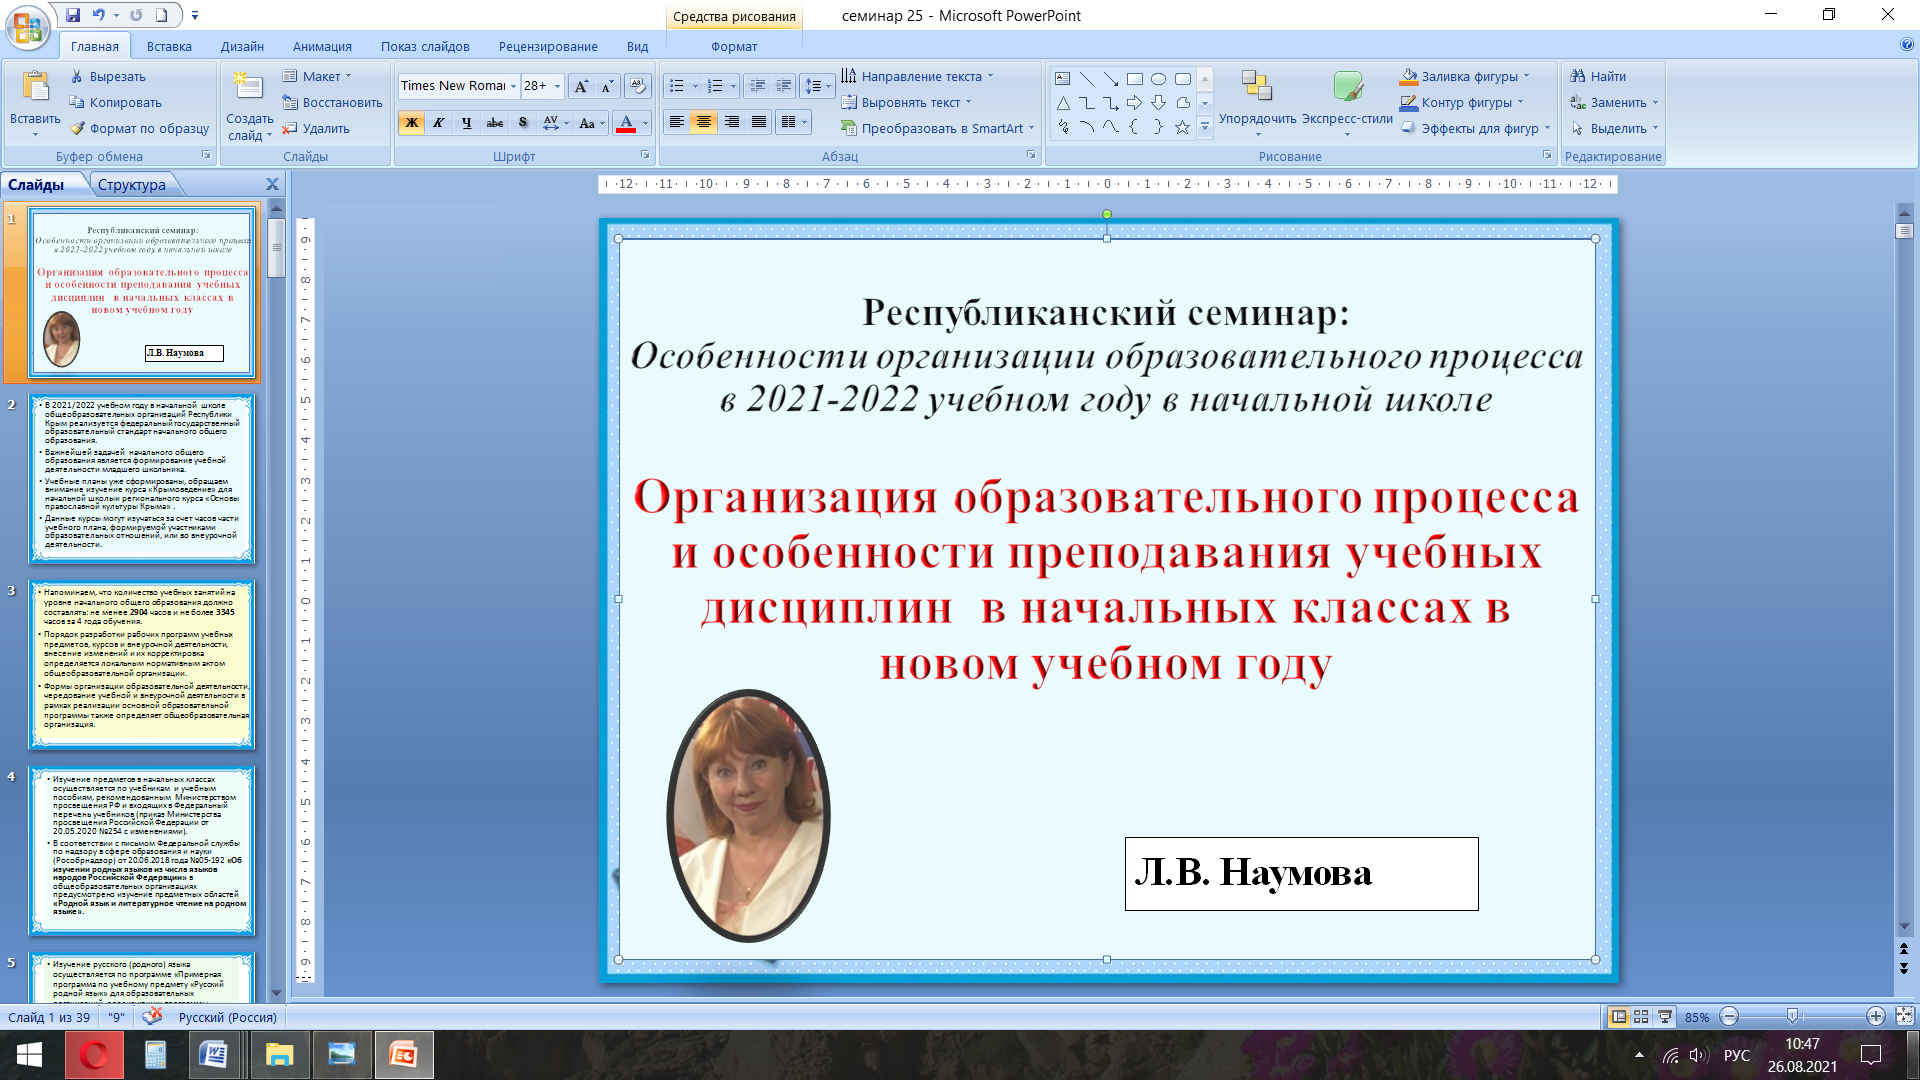Align text to the right
Viewport: 1920px width, 1080px height.
(x=732, y=122)
